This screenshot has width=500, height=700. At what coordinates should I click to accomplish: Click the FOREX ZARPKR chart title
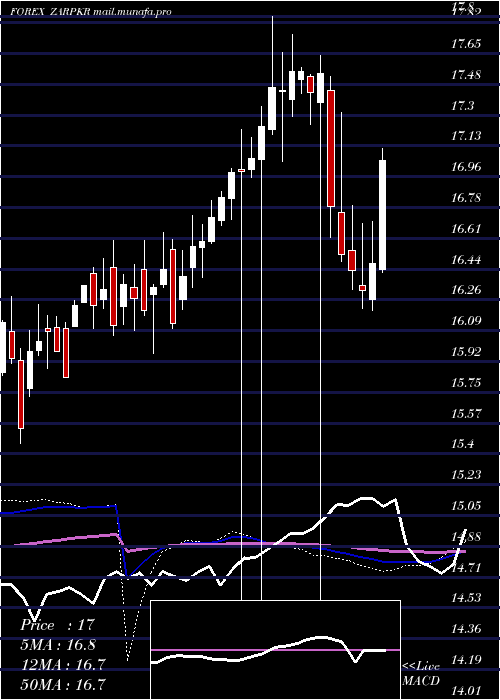(x=92, y=12)
